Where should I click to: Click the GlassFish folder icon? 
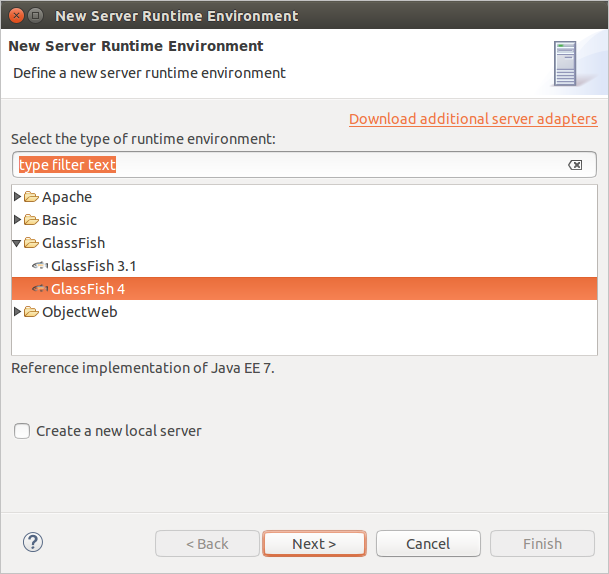tap(31, 243)
